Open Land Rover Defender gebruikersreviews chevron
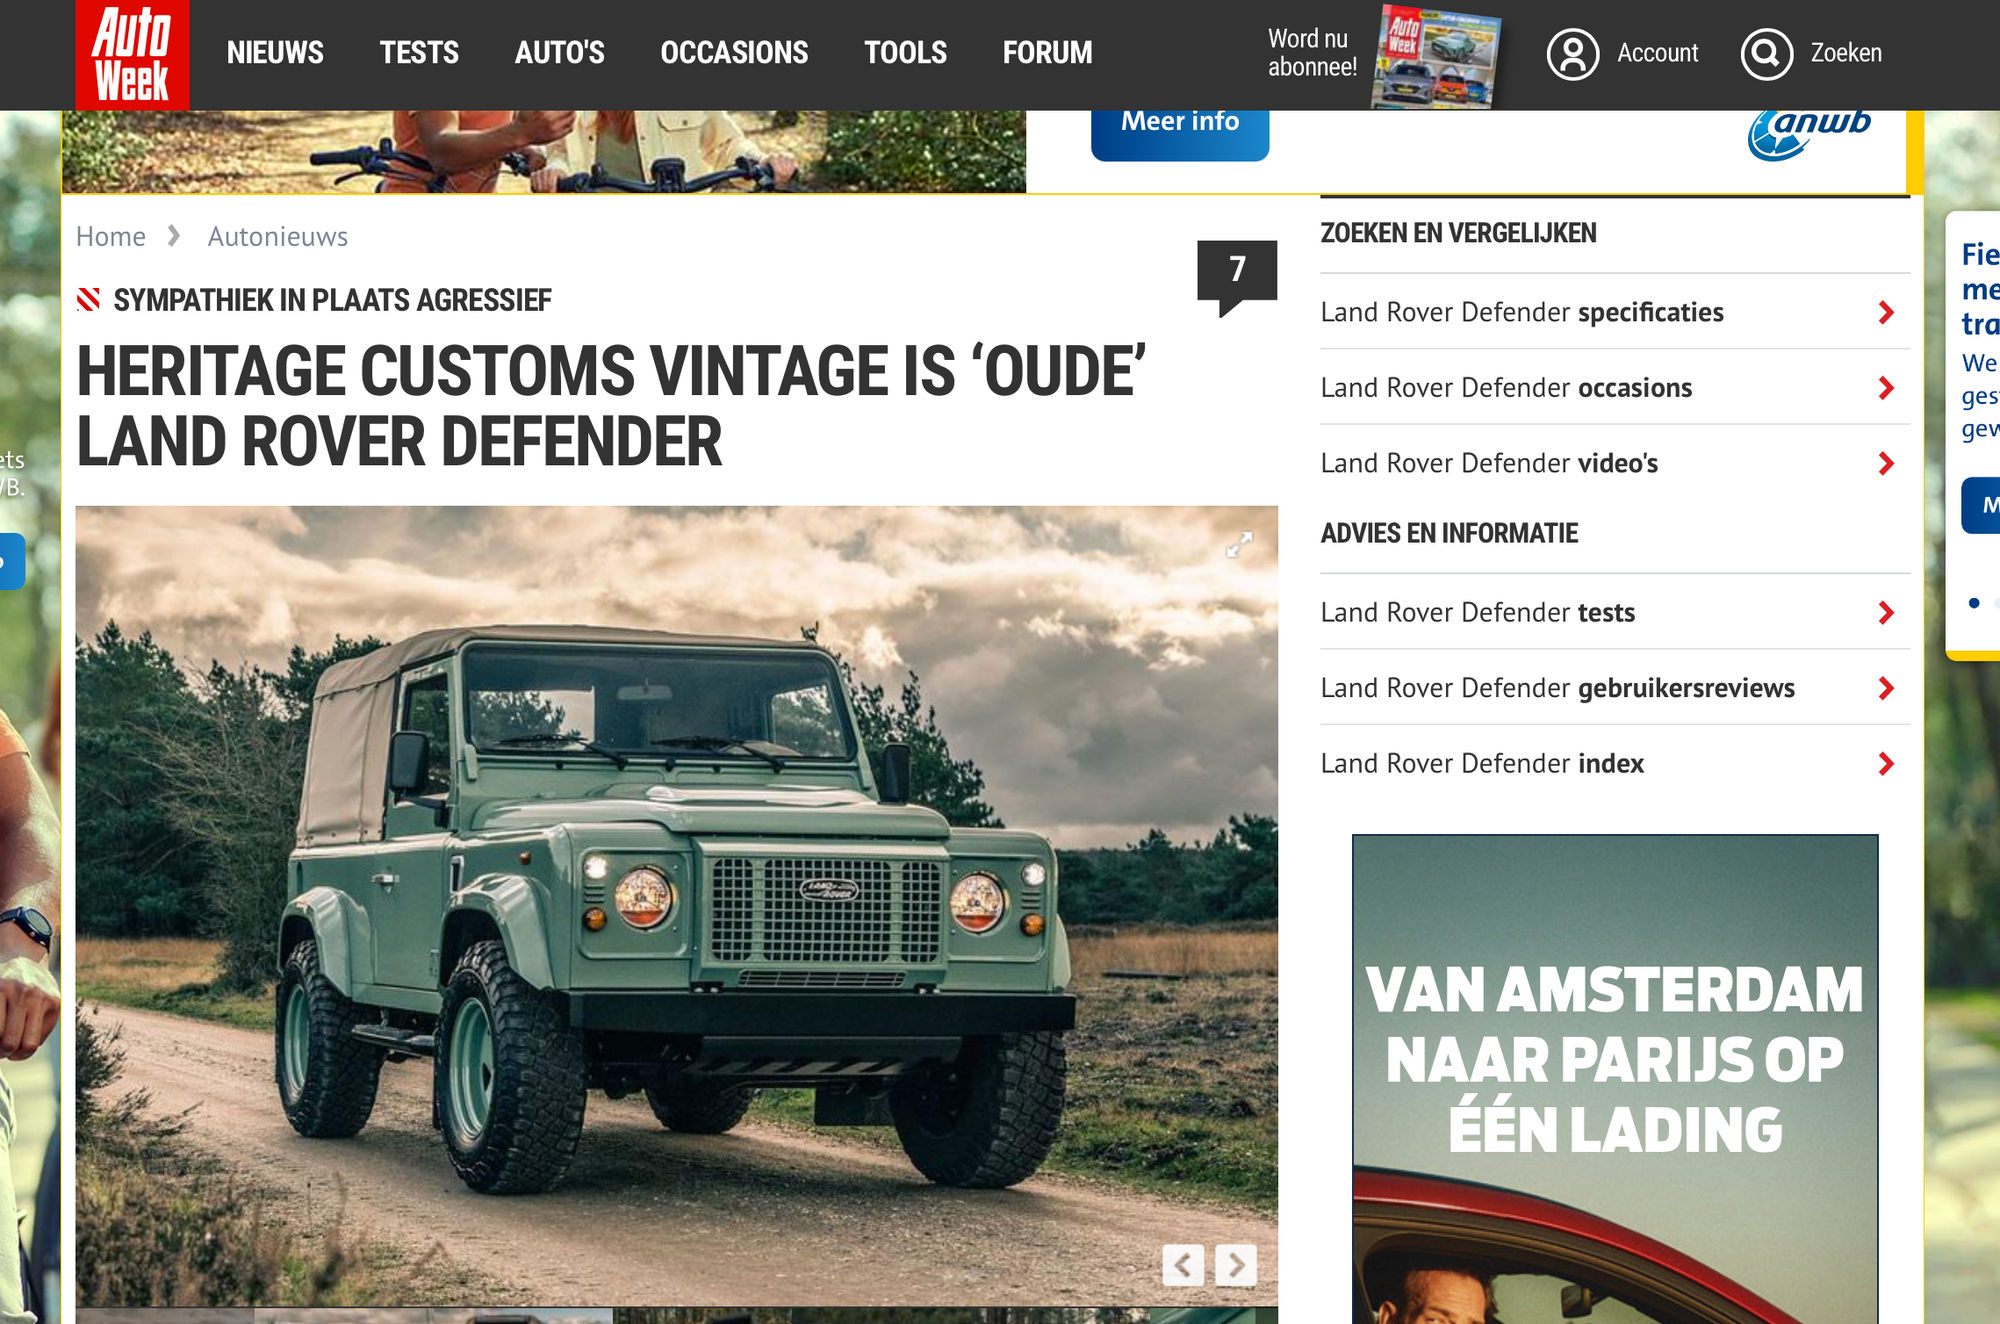The width and height of the screenshot is (2000, 1324). click(1886, 688)
